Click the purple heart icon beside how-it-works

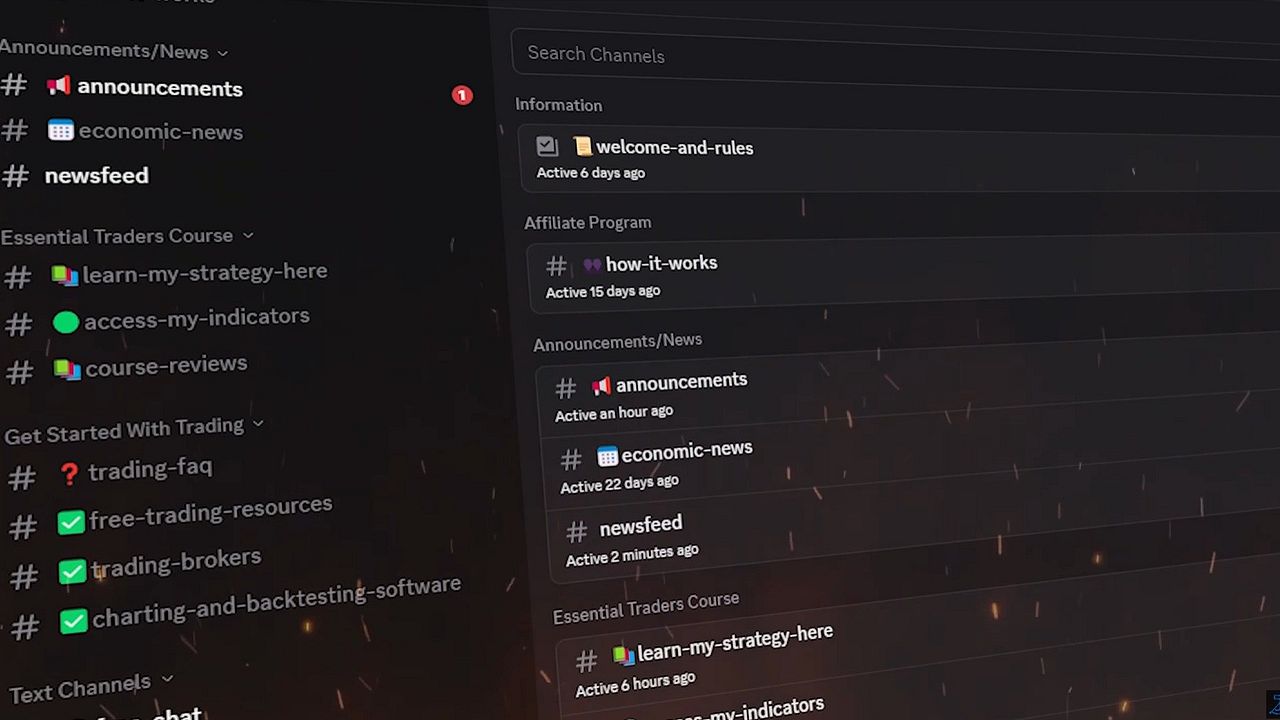click(x=592, y=265)
